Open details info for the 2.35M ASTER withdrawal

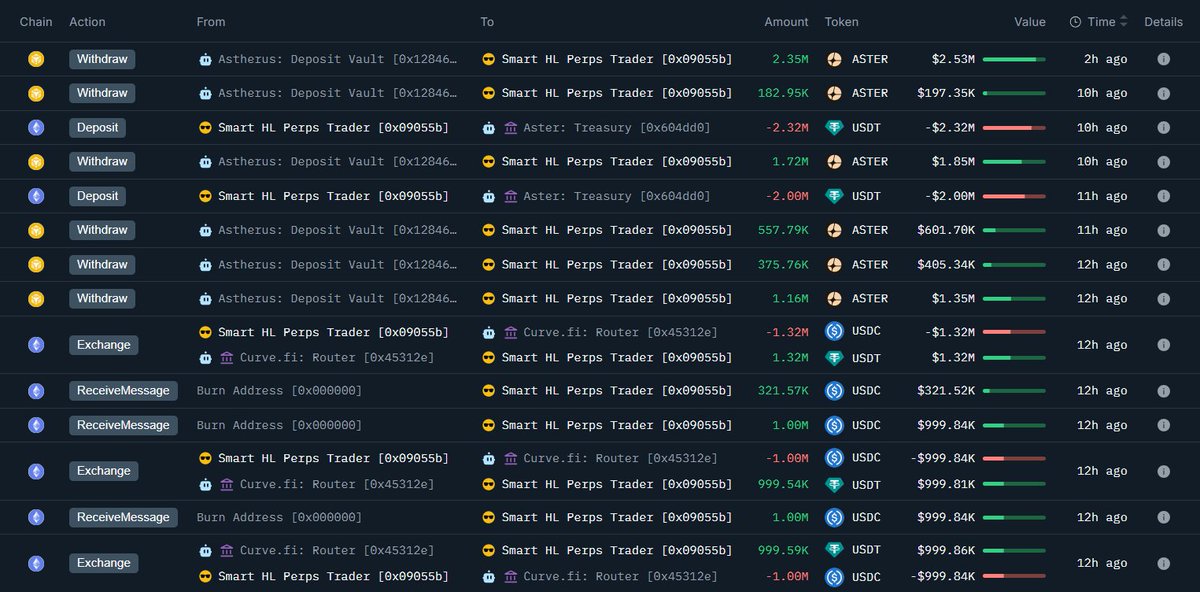[1163, 59]
